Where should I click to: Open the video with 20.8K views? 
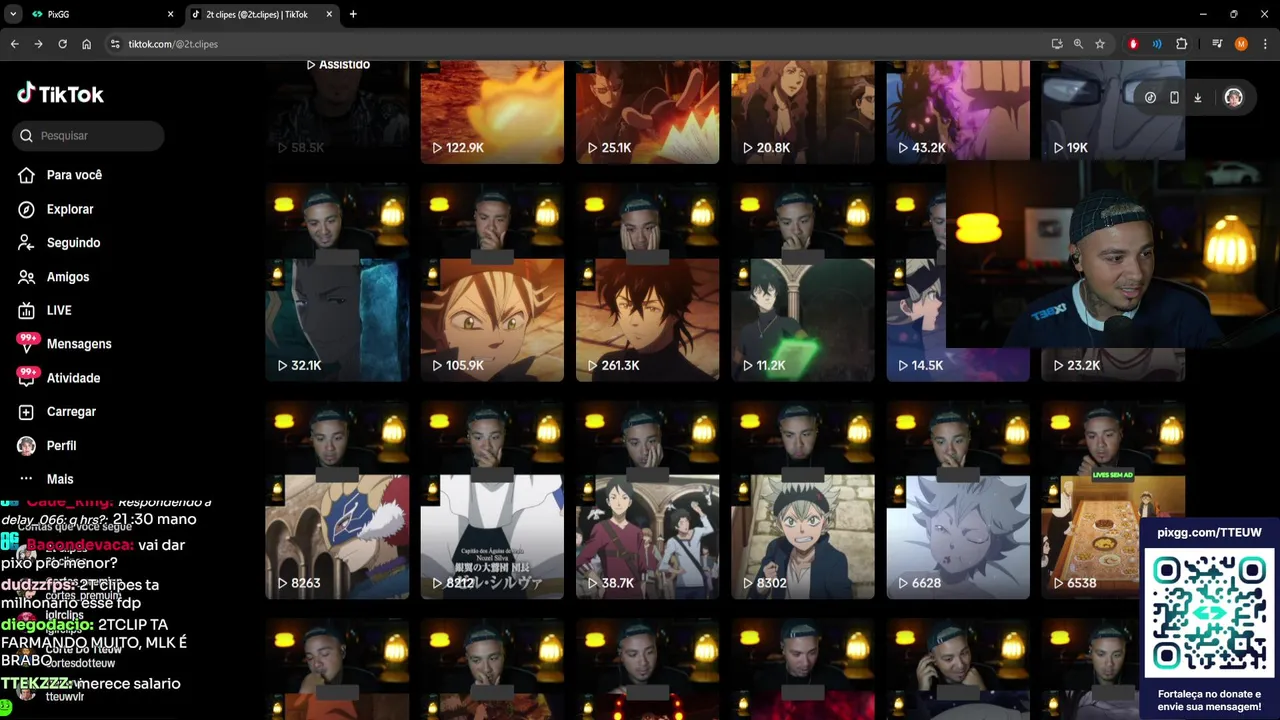tap(803, 111)
